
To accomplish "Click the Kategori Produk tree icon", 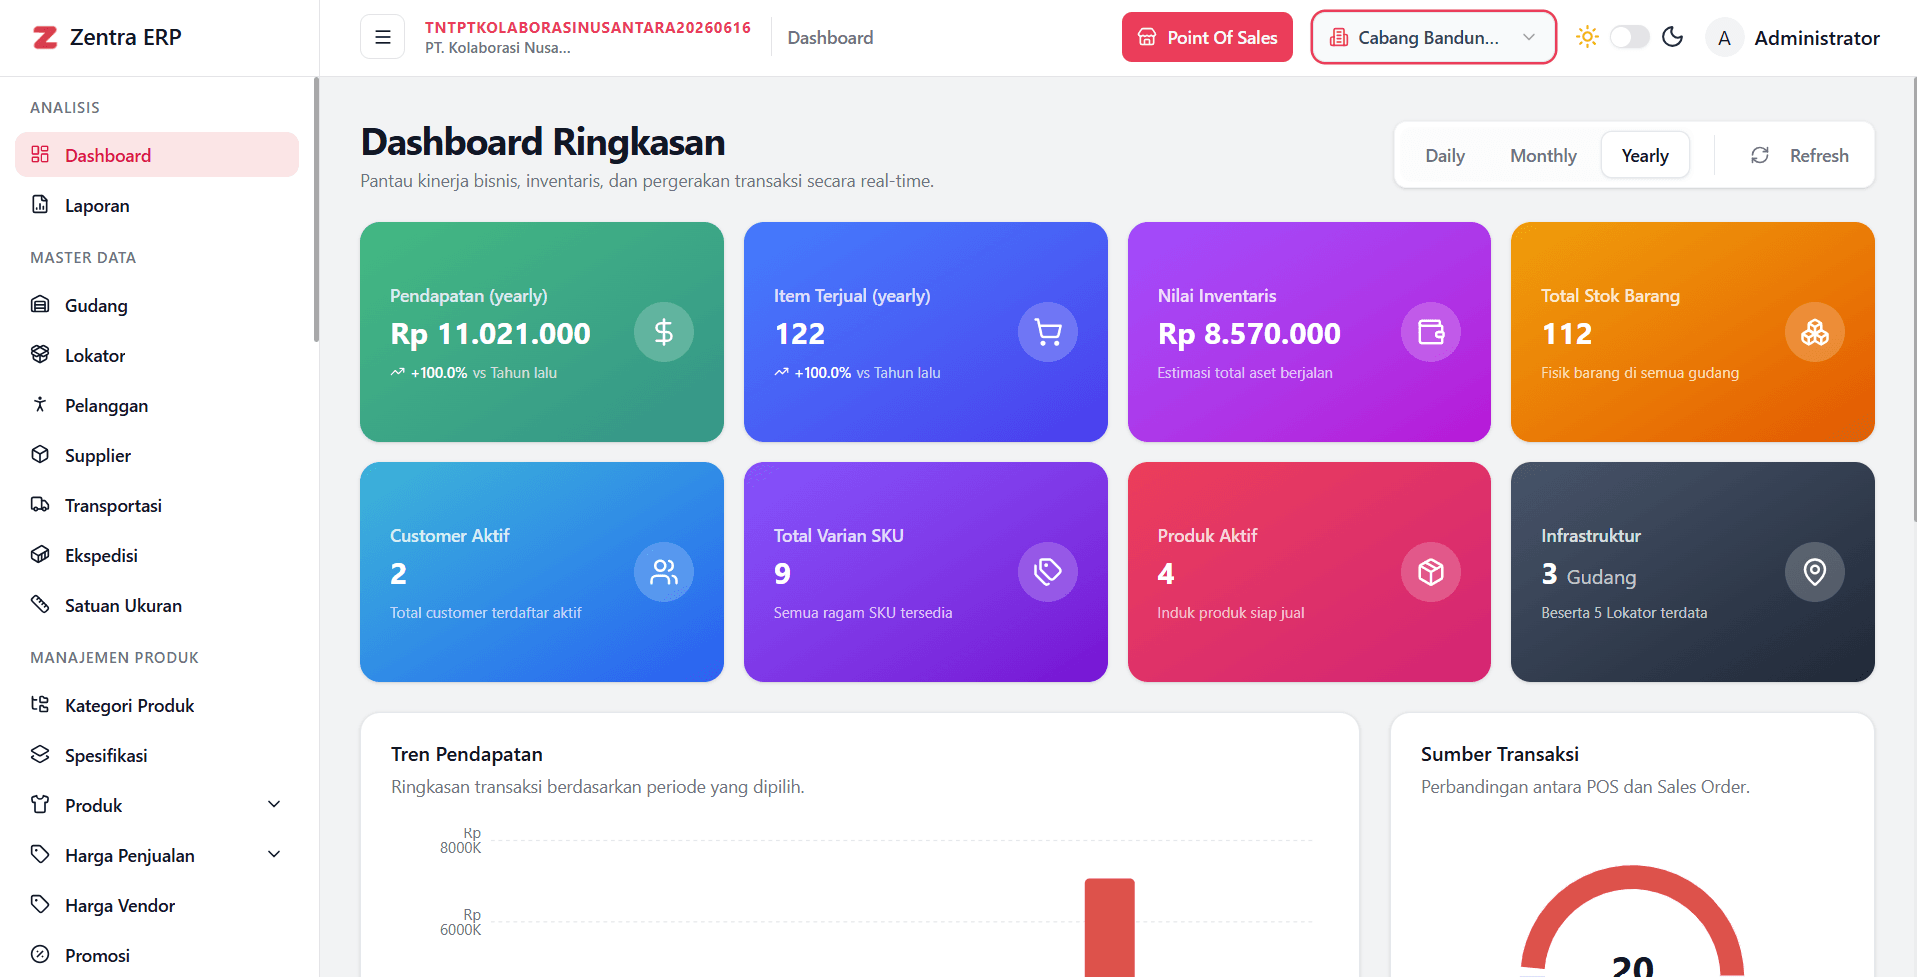I will [40, 705].
